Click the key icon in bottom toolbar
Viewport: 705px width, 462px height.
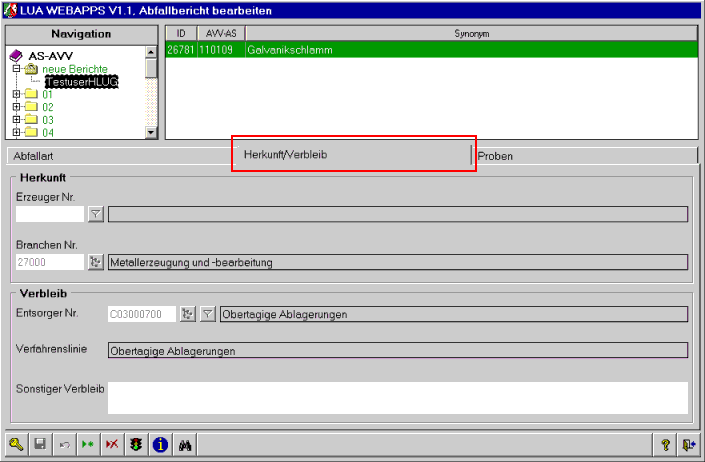point(17,445)
